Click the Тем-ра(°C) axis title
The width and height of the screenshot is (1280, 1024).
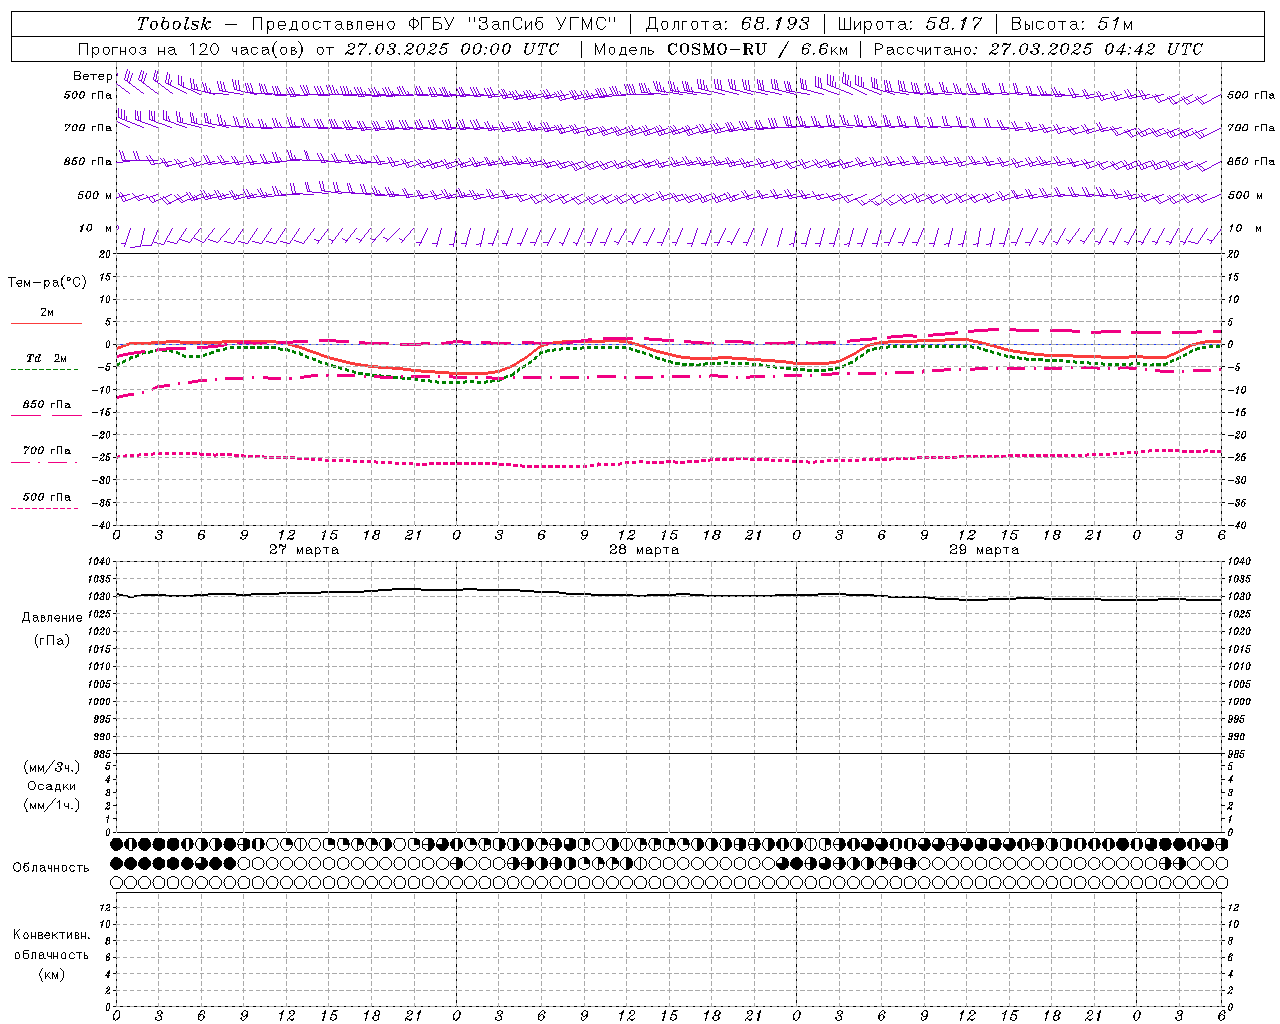tap(47, 283)
